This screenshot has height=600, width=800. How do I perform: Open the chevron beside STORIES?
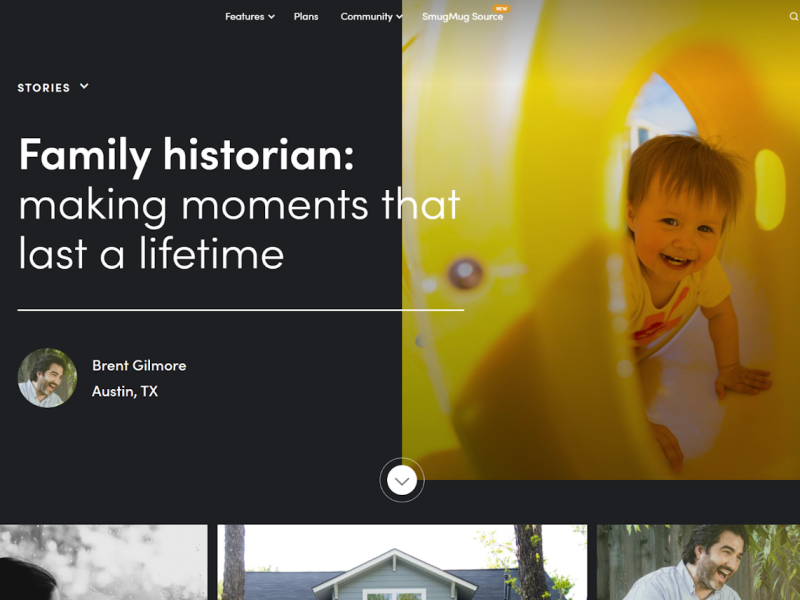click(84, 86)
